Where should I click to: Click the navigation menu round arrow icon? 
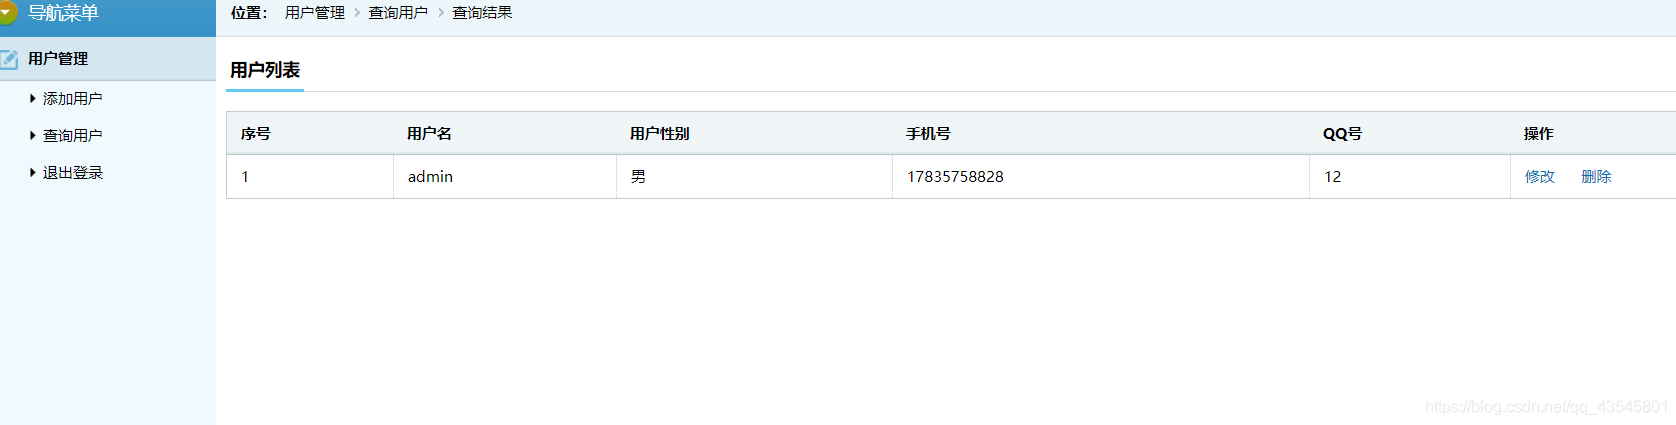point(7,13)
